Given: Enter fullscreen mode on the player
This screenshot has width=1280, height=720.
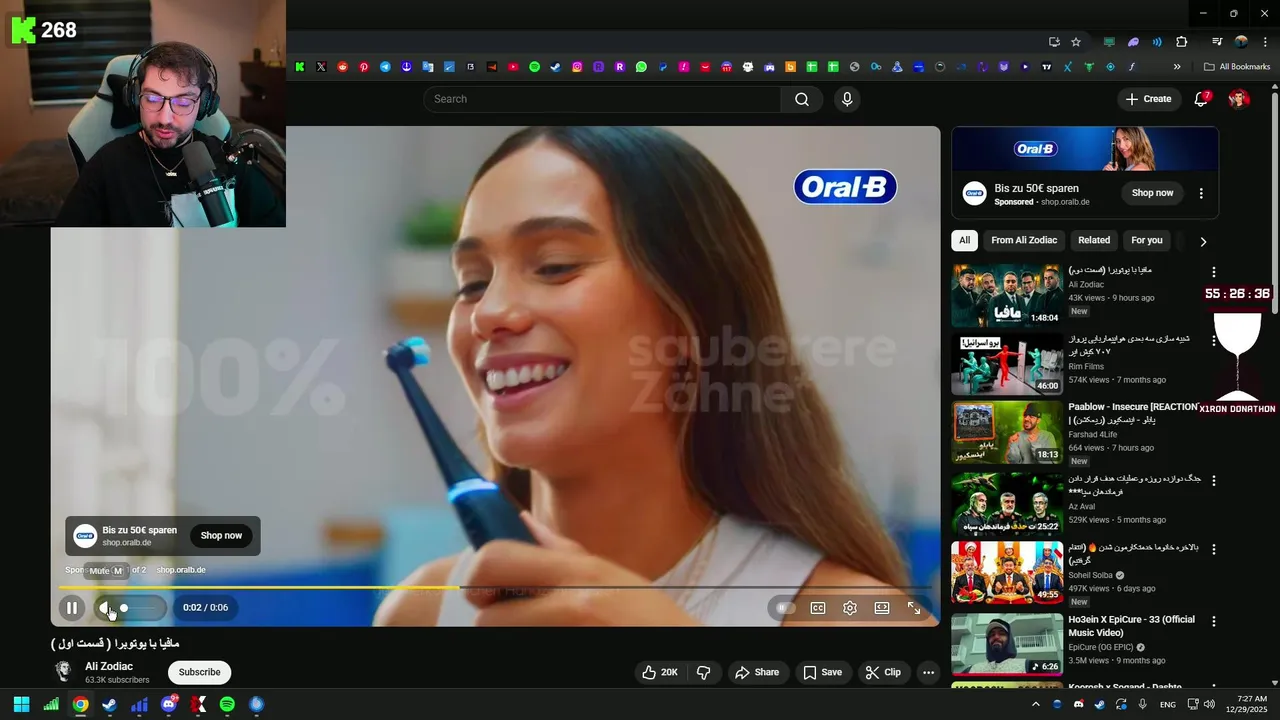Looking at the screenshot, I should click(914, 607).
